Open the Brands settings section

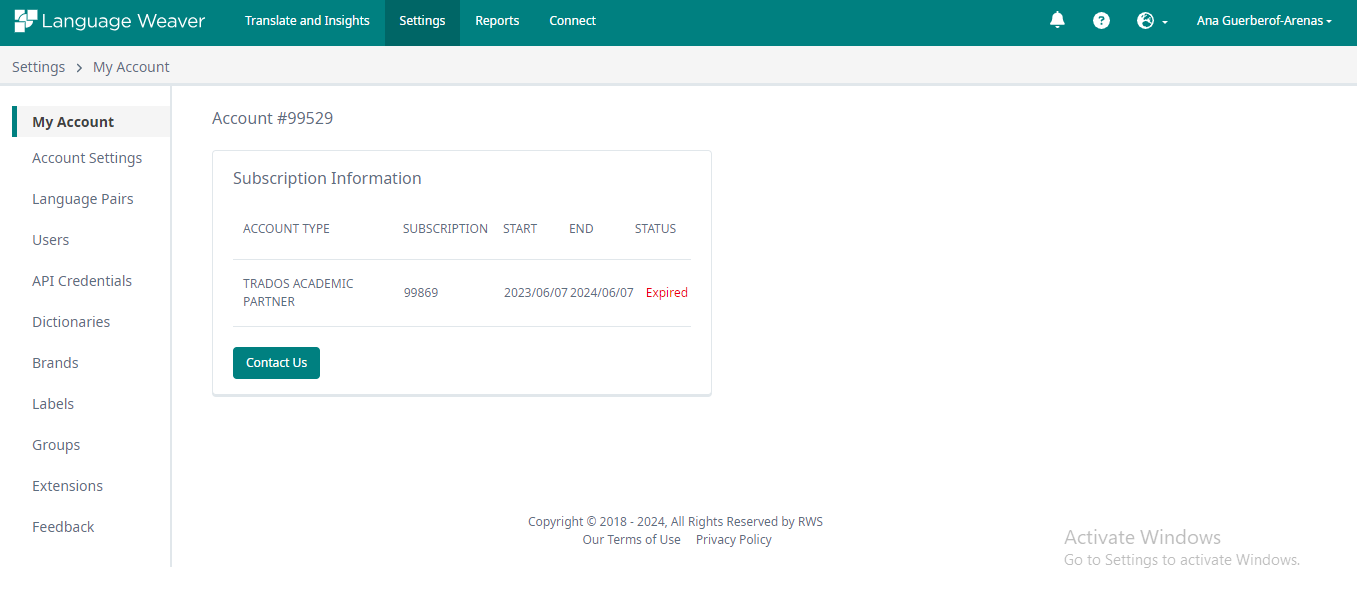point(55,362)
